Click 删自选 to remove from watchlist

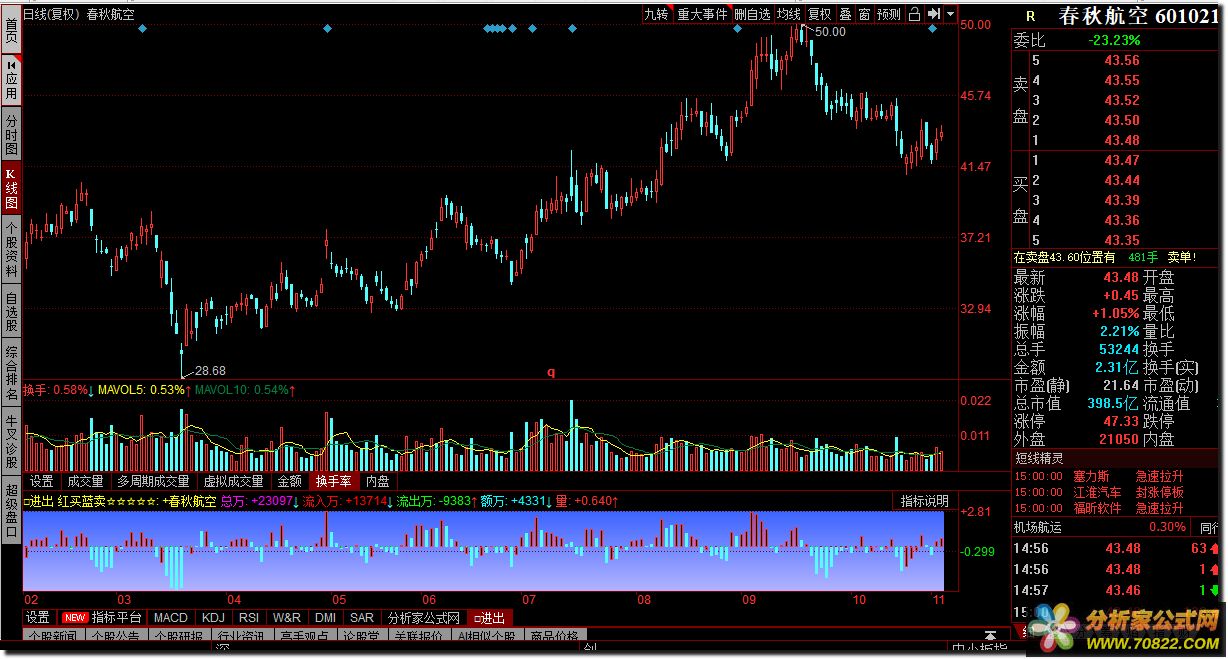coord(752,14)
